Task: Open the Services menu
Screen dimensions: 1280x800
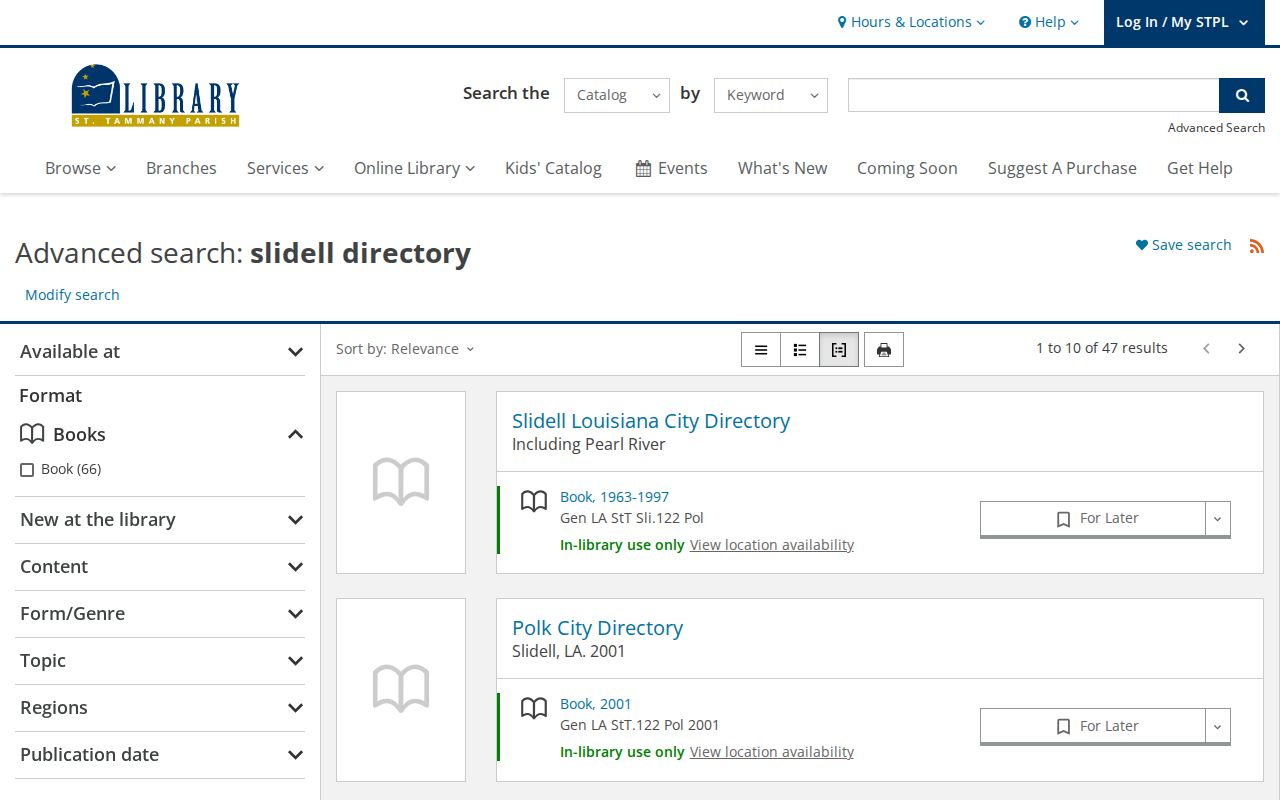Action: click(286, 168)
